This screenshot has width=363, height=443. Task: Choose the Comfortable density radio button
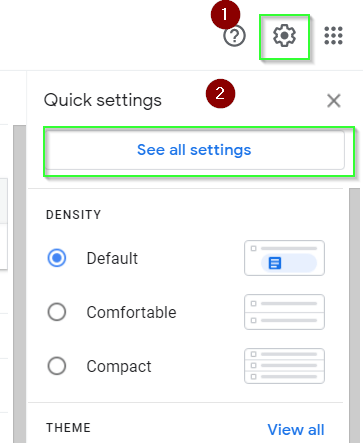(57, 312)
